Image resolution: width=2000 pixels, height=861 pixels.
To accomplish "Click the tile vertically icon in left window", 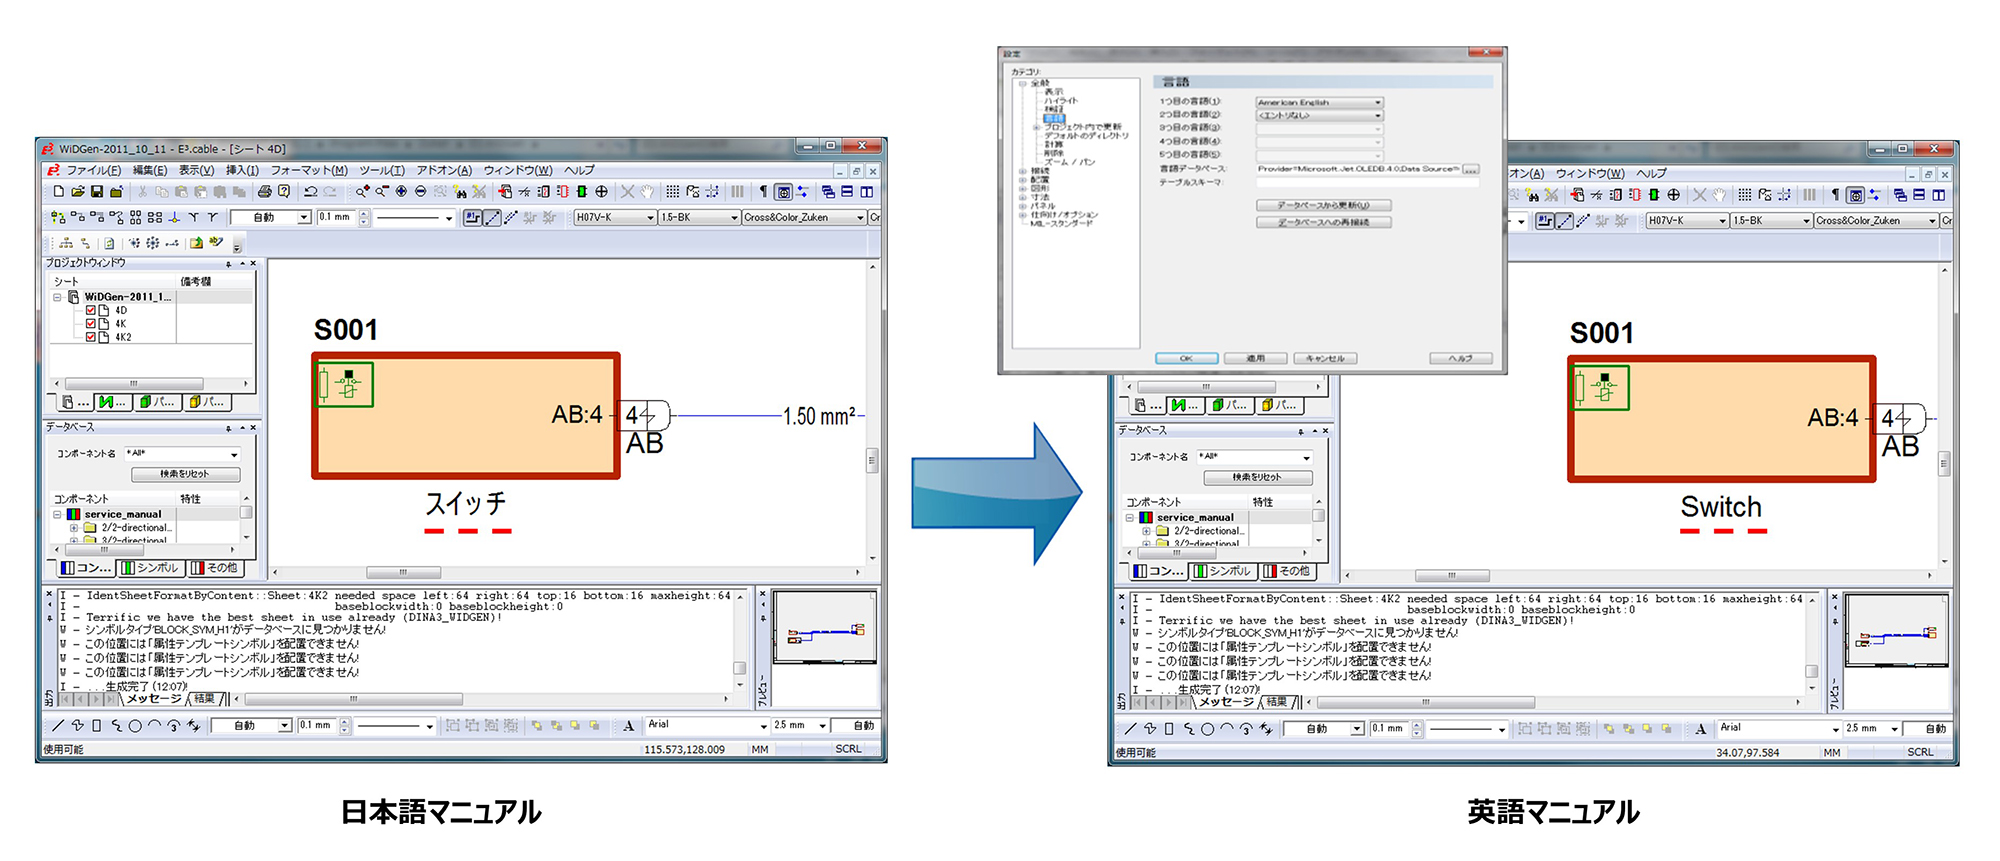I will click(867, 192).
